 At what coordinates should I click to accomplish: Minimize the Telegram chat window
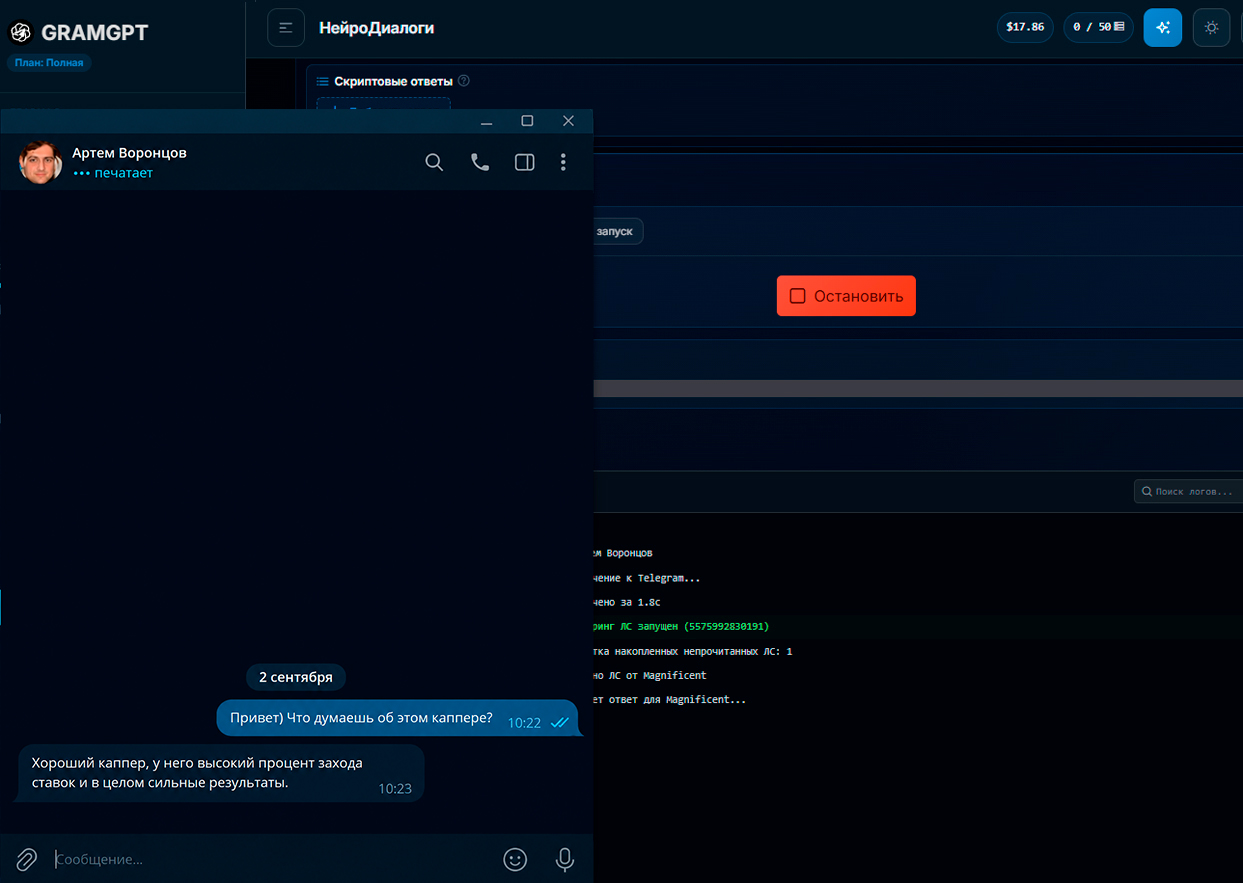487,121
